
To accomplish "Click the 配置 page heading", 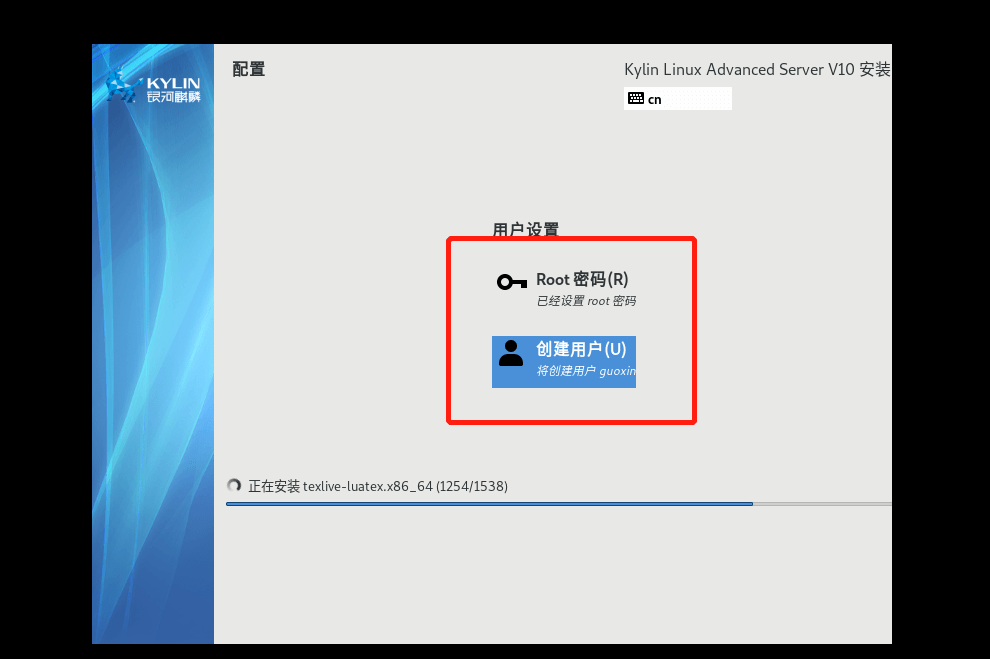I will (248, 69).
